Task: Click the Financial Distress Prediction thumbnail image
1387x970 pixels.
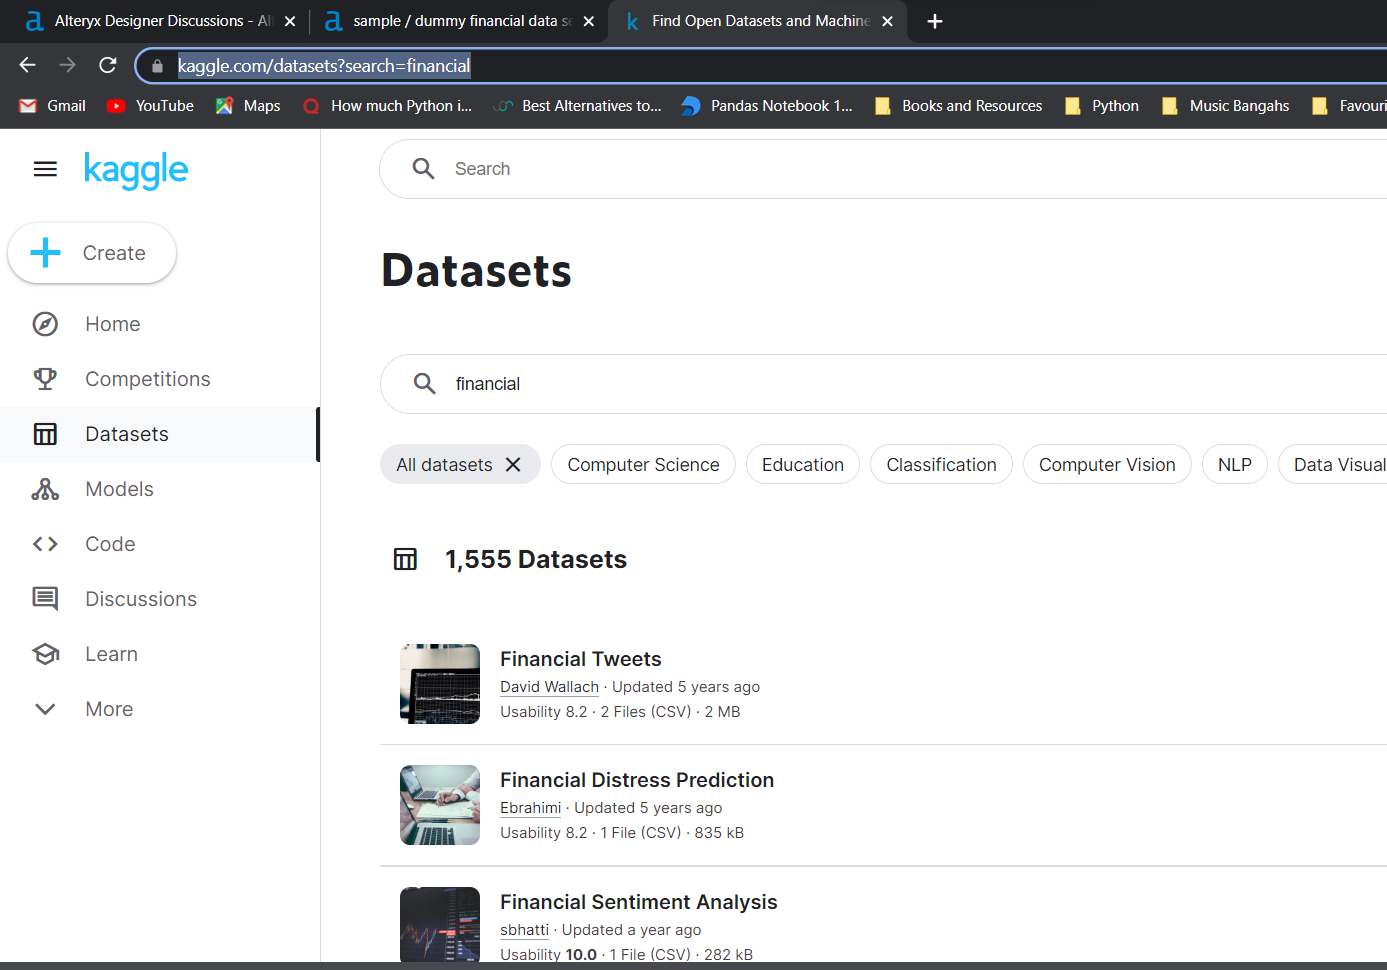Action: pos(439,805)
